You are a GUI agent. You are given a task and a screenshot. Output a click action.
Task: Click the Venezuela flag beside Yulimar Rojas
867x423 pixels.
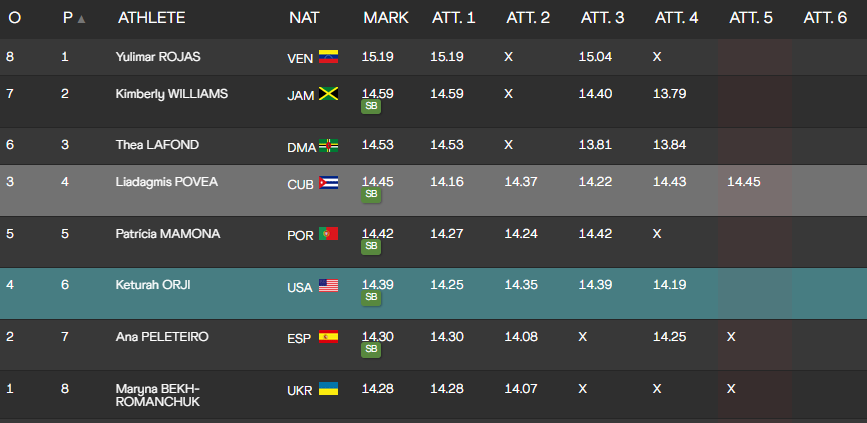pyautogui.click(x=328, y=57)
